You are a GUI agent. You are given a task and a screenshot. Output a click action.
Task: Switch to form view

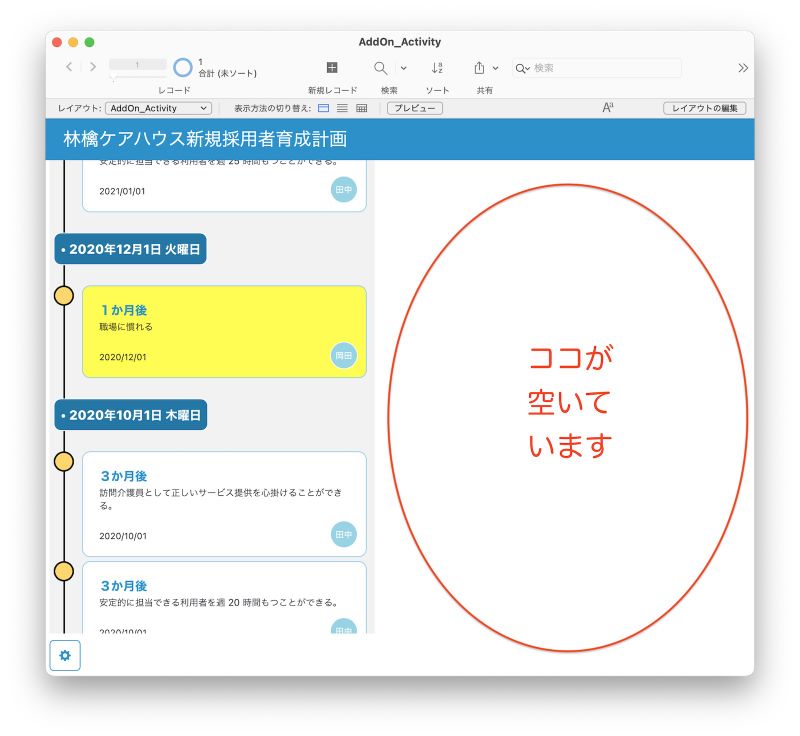323,108
